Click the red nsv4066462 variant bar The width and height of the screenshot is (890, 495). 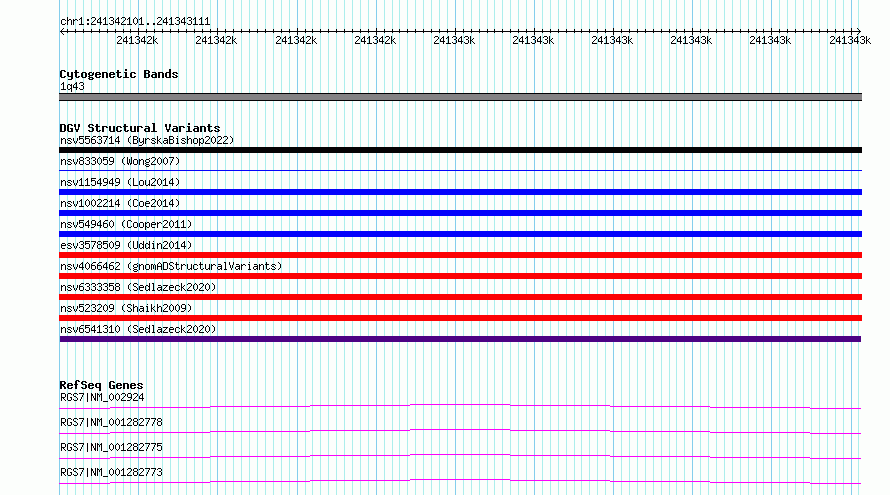tap(460, 276)
